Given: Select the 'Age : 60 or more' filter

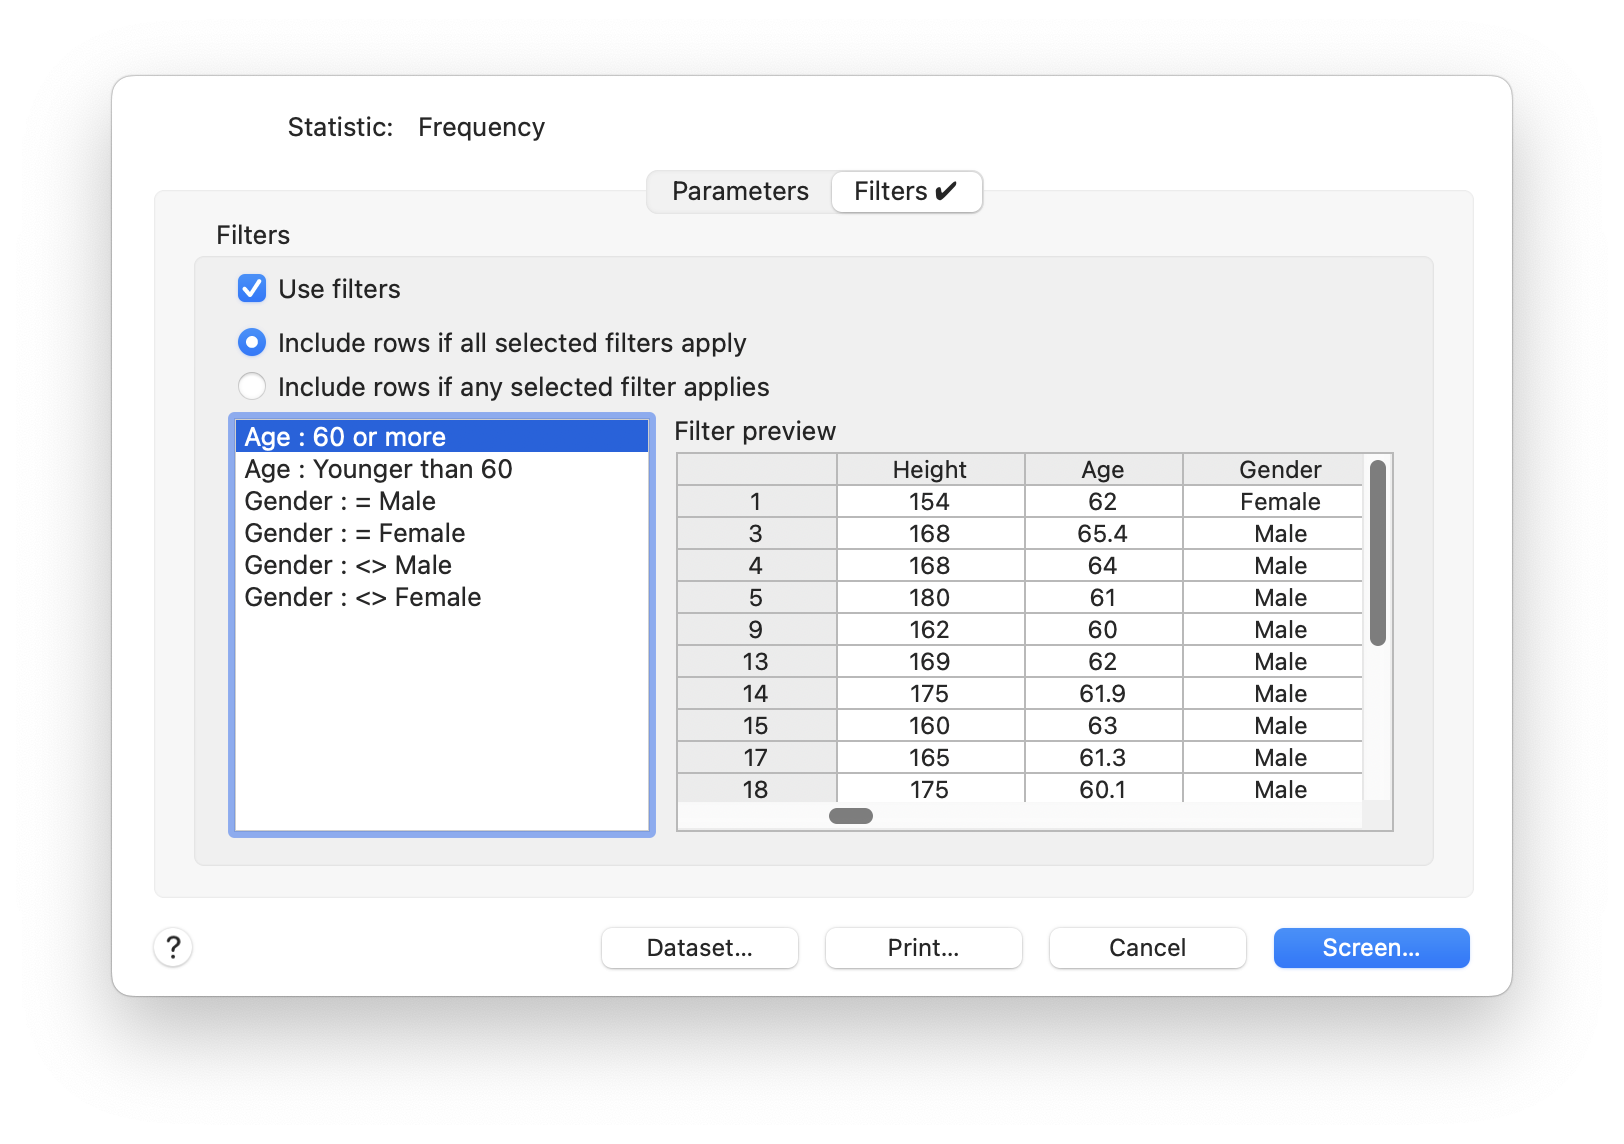Looking at the screenshot, I should 345,437.
